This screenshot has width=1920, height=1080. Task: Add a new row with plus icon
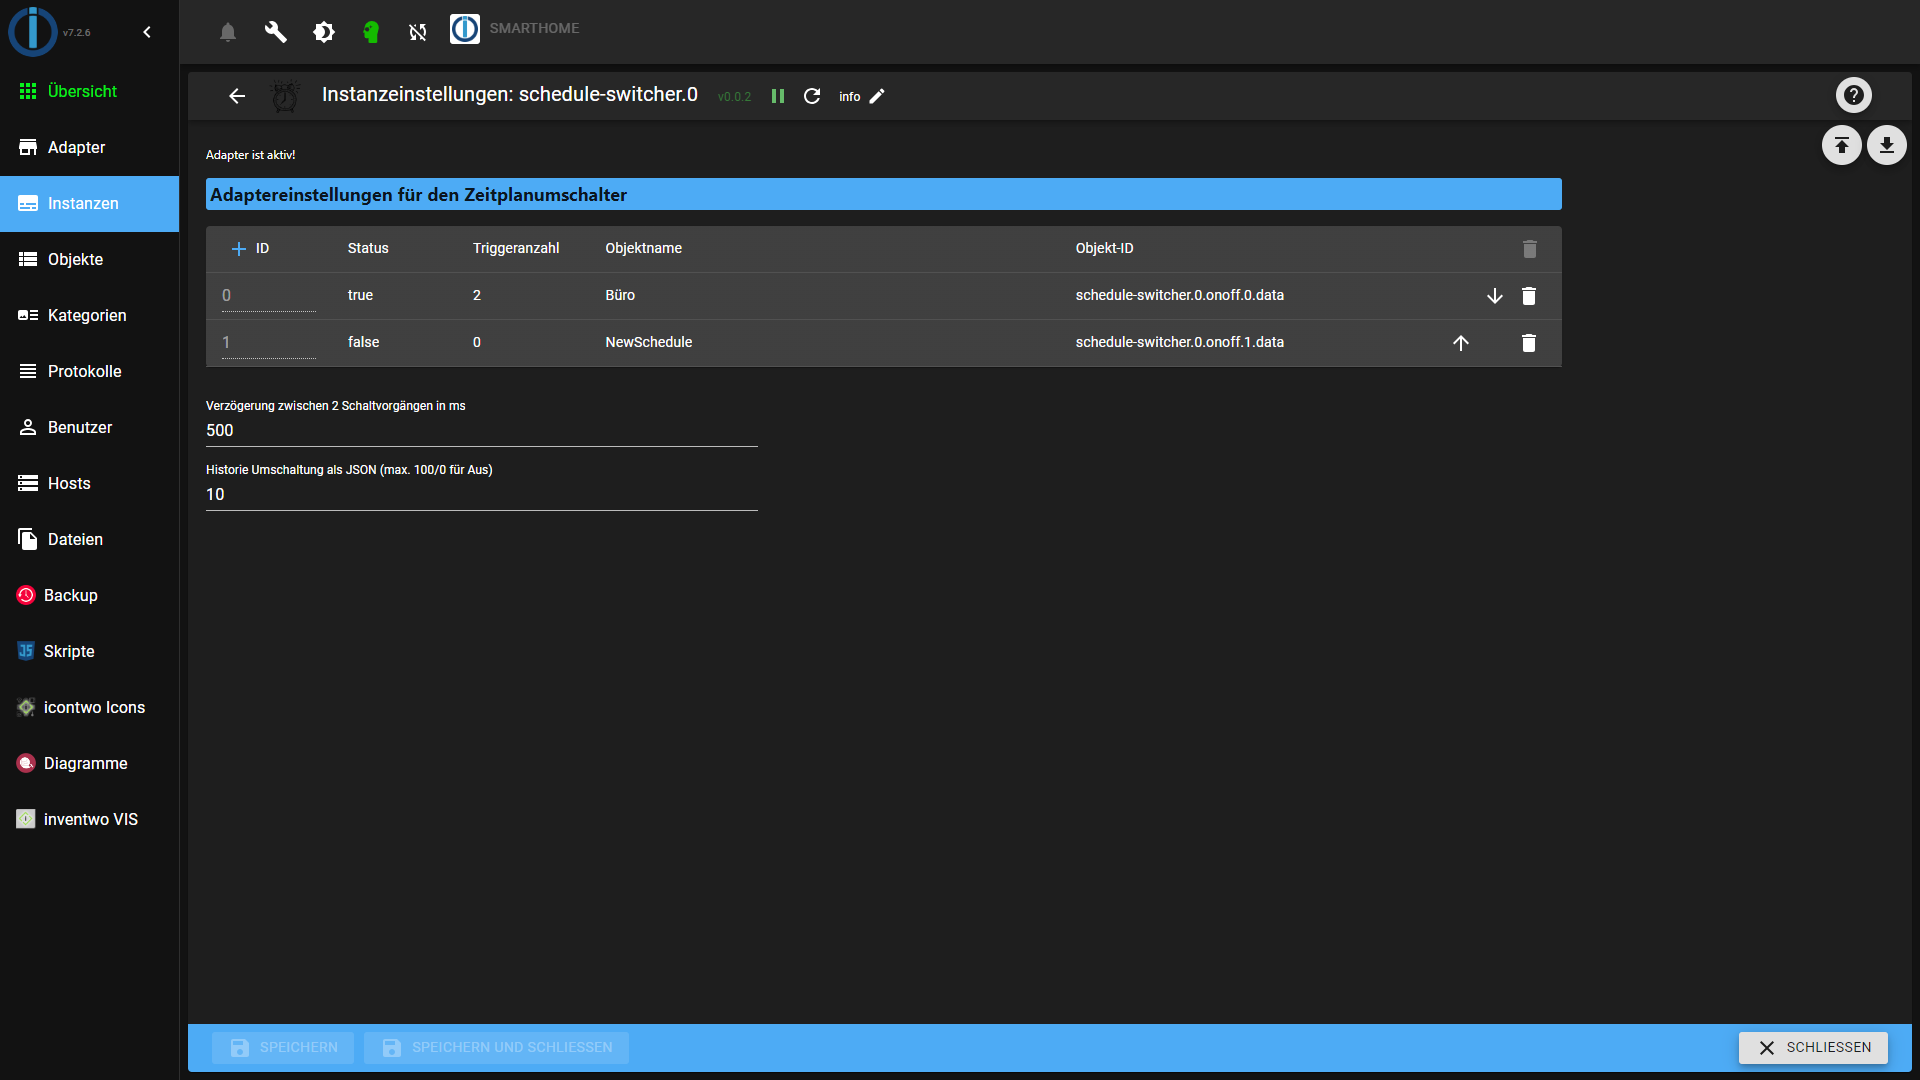[x=238, y=249]
